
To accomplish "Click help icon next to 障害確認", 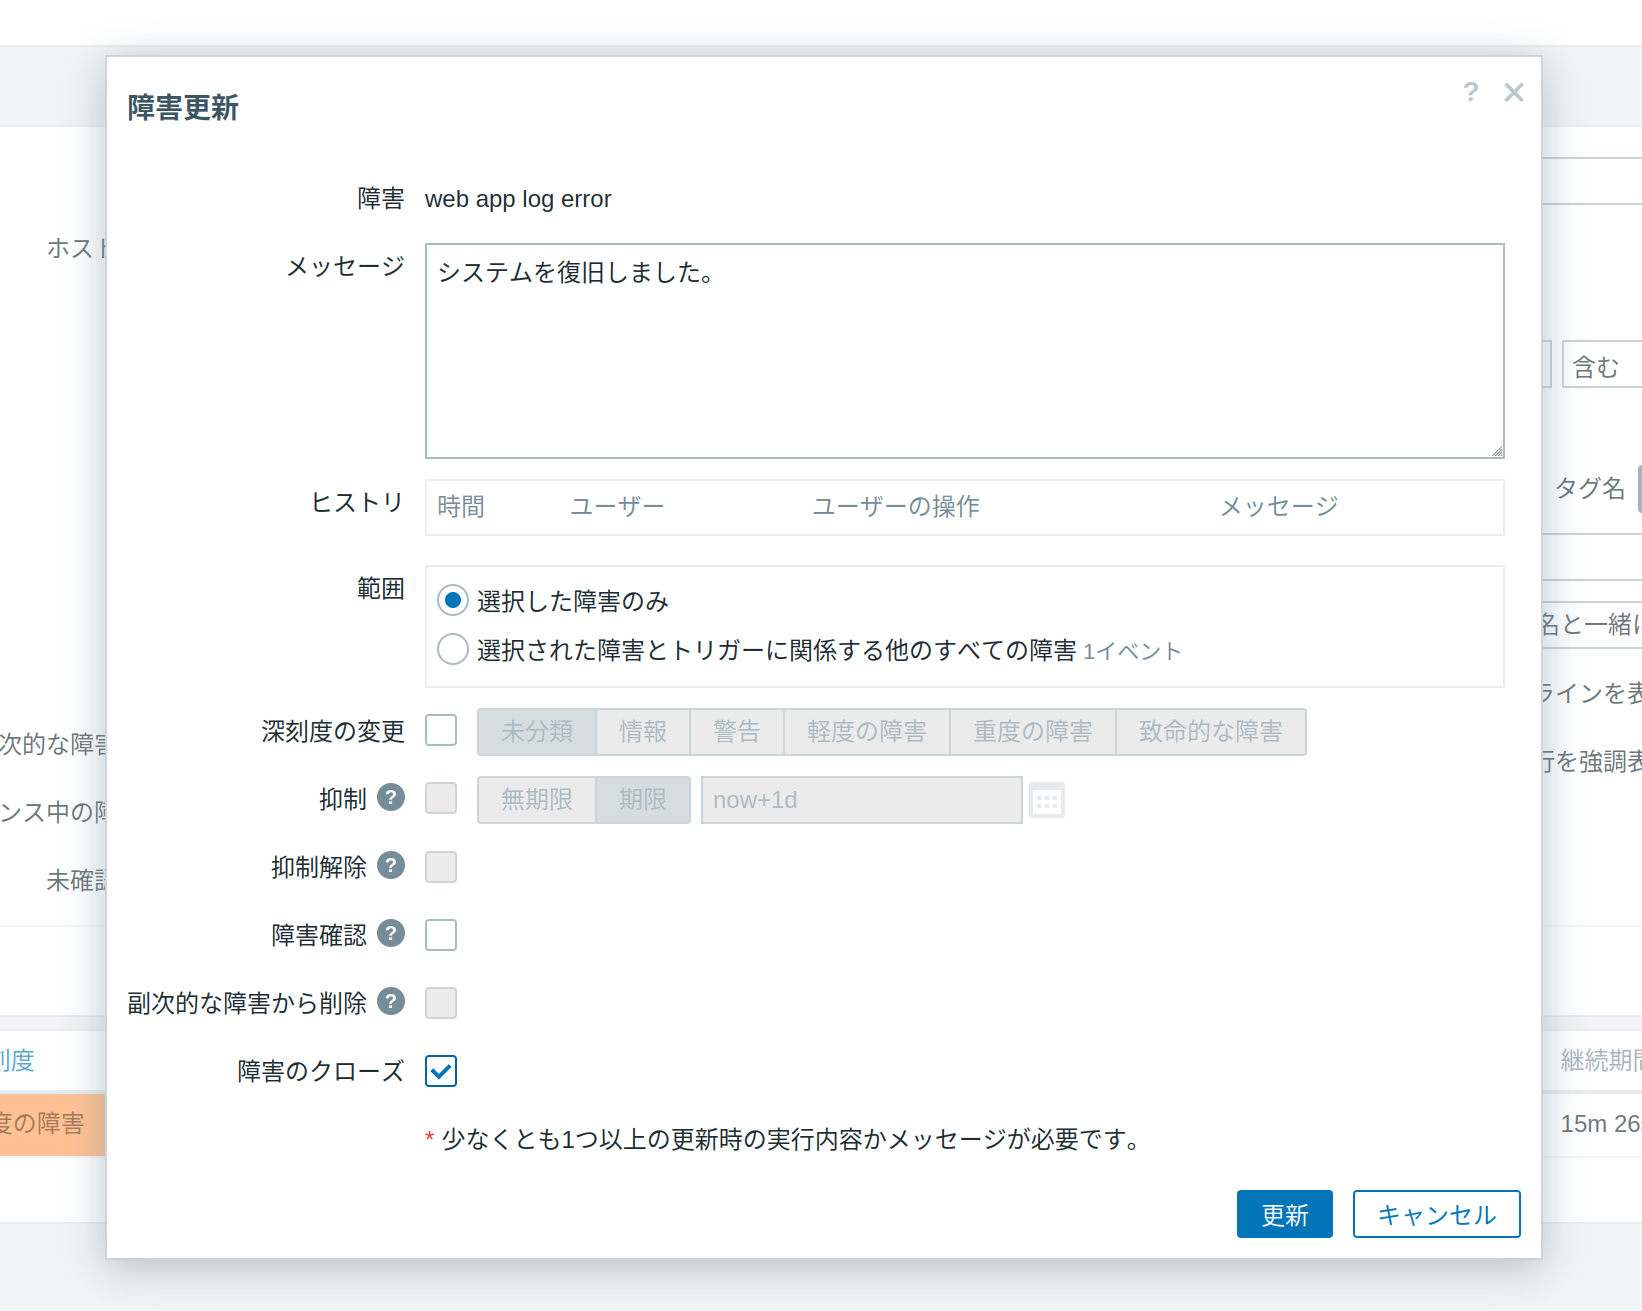I will [391, 933].
